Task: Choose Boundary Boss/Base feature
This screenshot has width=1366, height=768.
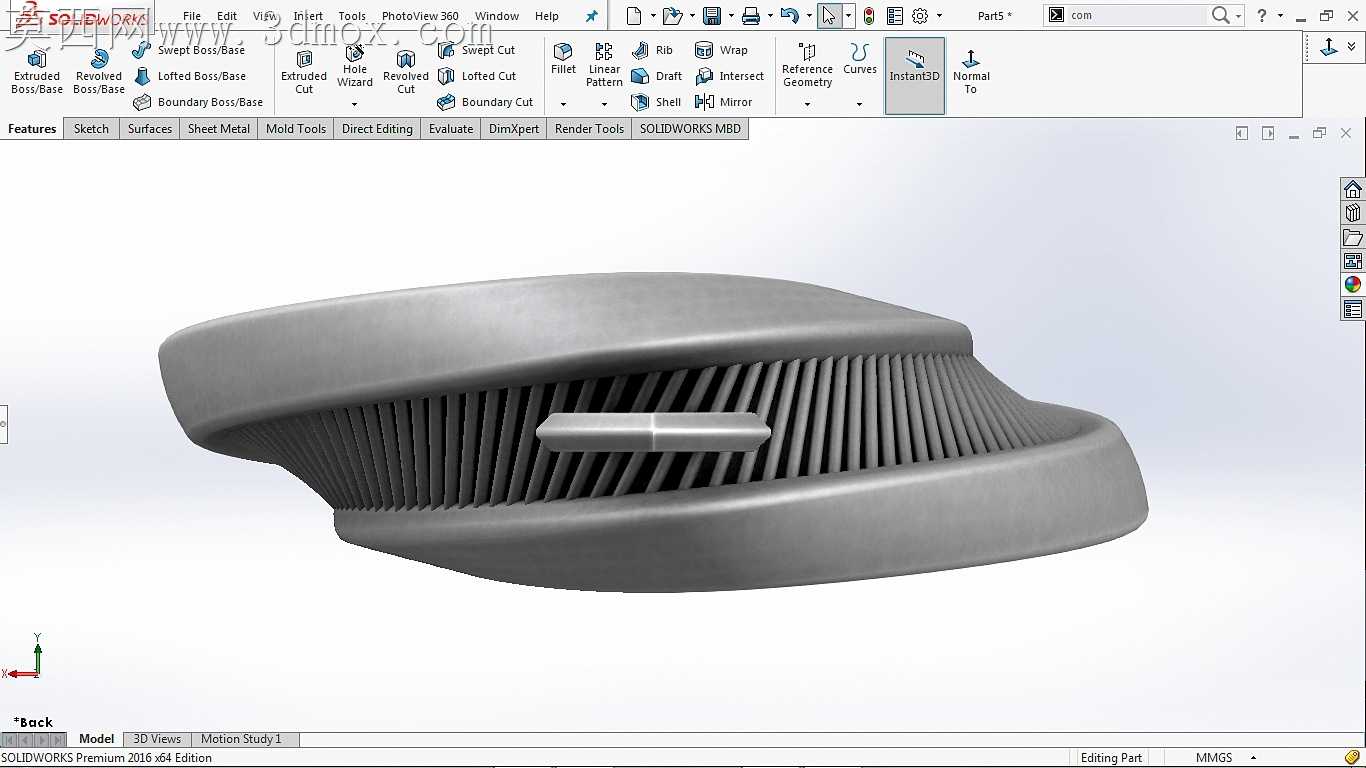Action: coord(198,102)
